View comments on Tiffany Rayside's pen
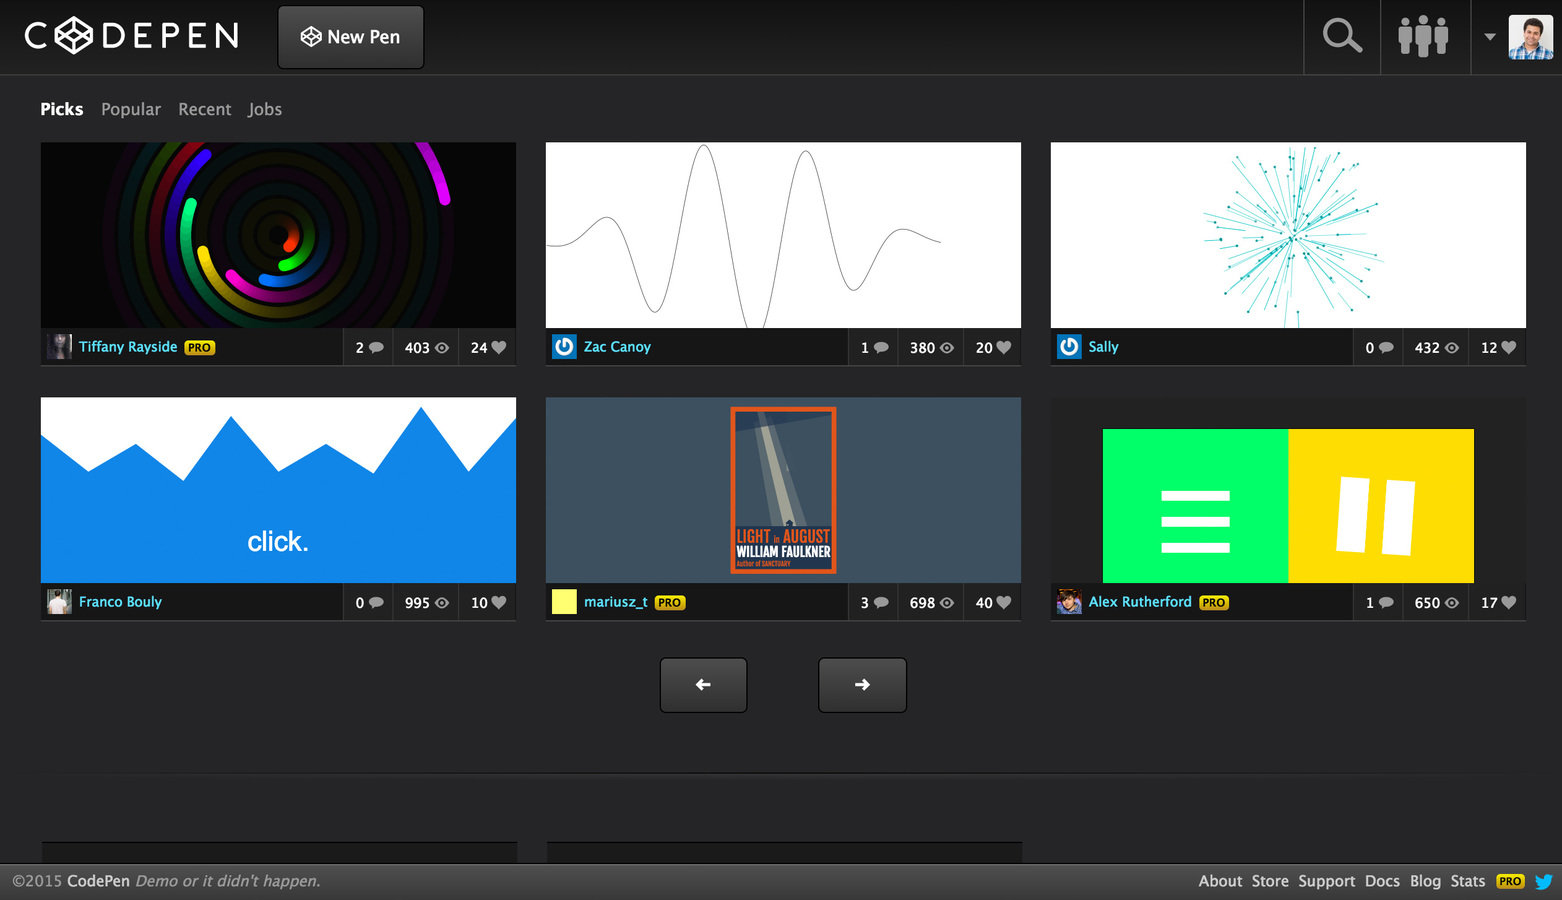 click(369, 348)
